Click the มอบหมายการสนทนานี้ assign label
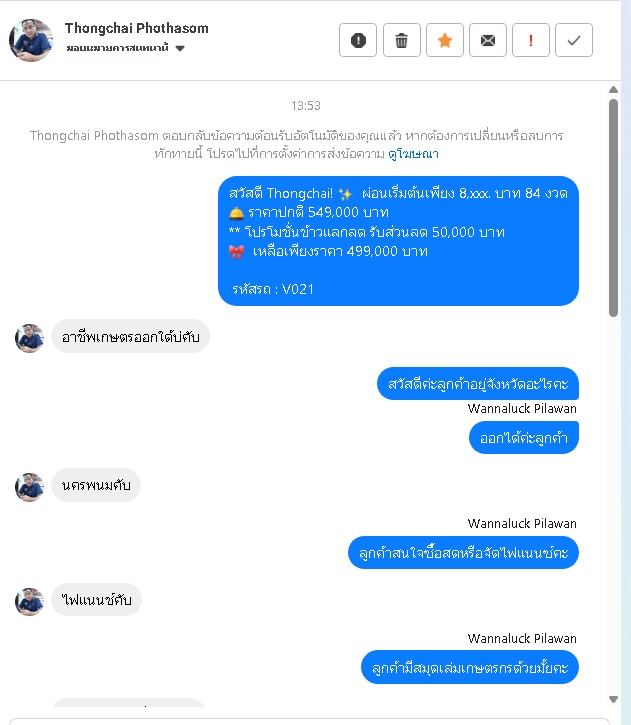Viewport: 631px width, 725px height. tap(117, 48)
